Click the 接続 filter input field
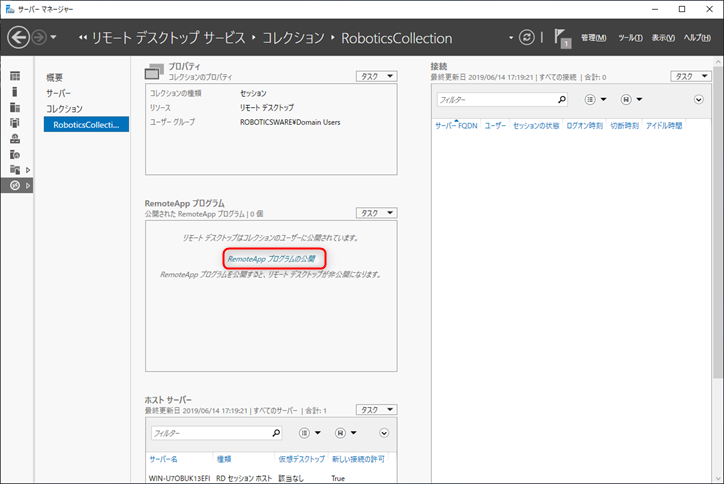724x484 pixels. point(495,100)
